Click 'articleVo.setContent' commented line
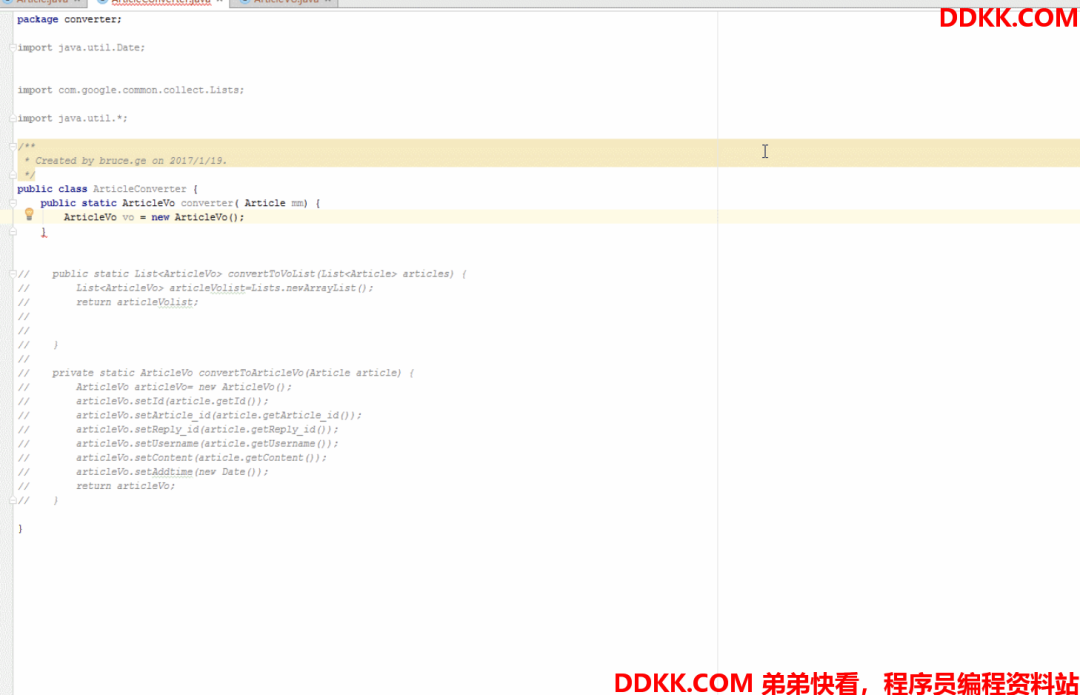 tap(201, 458)
